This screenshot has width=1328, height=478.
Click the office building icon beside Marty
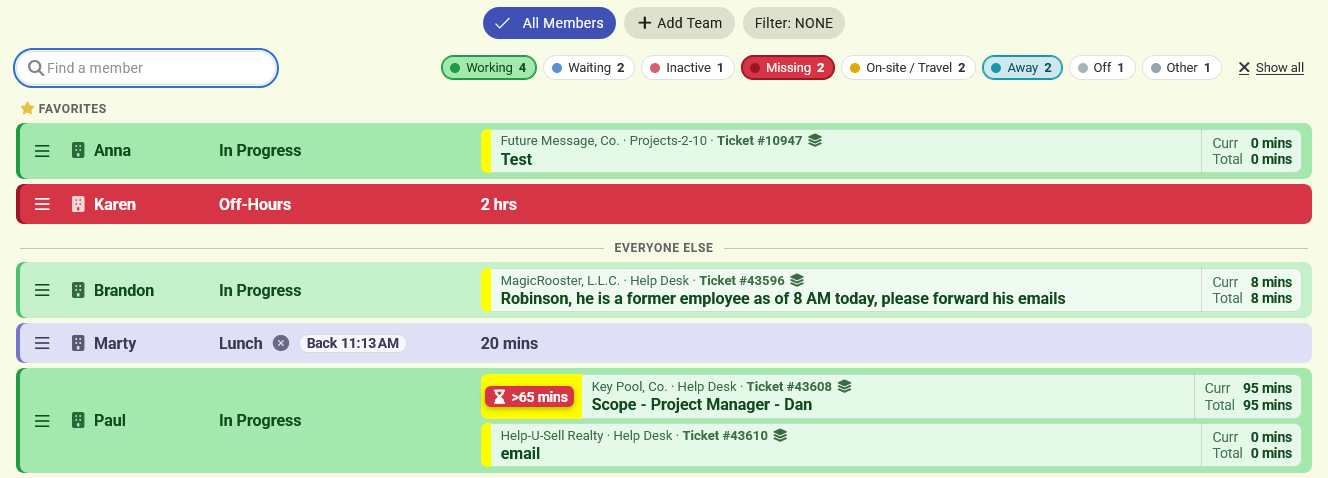(x=78, y=343)
